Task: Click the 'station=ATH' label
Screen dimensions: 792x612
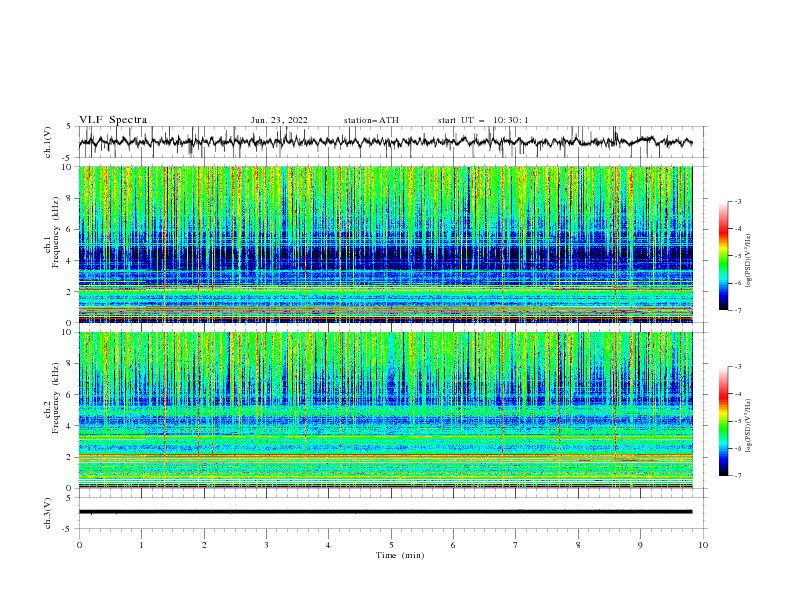Action: (371, 120)
